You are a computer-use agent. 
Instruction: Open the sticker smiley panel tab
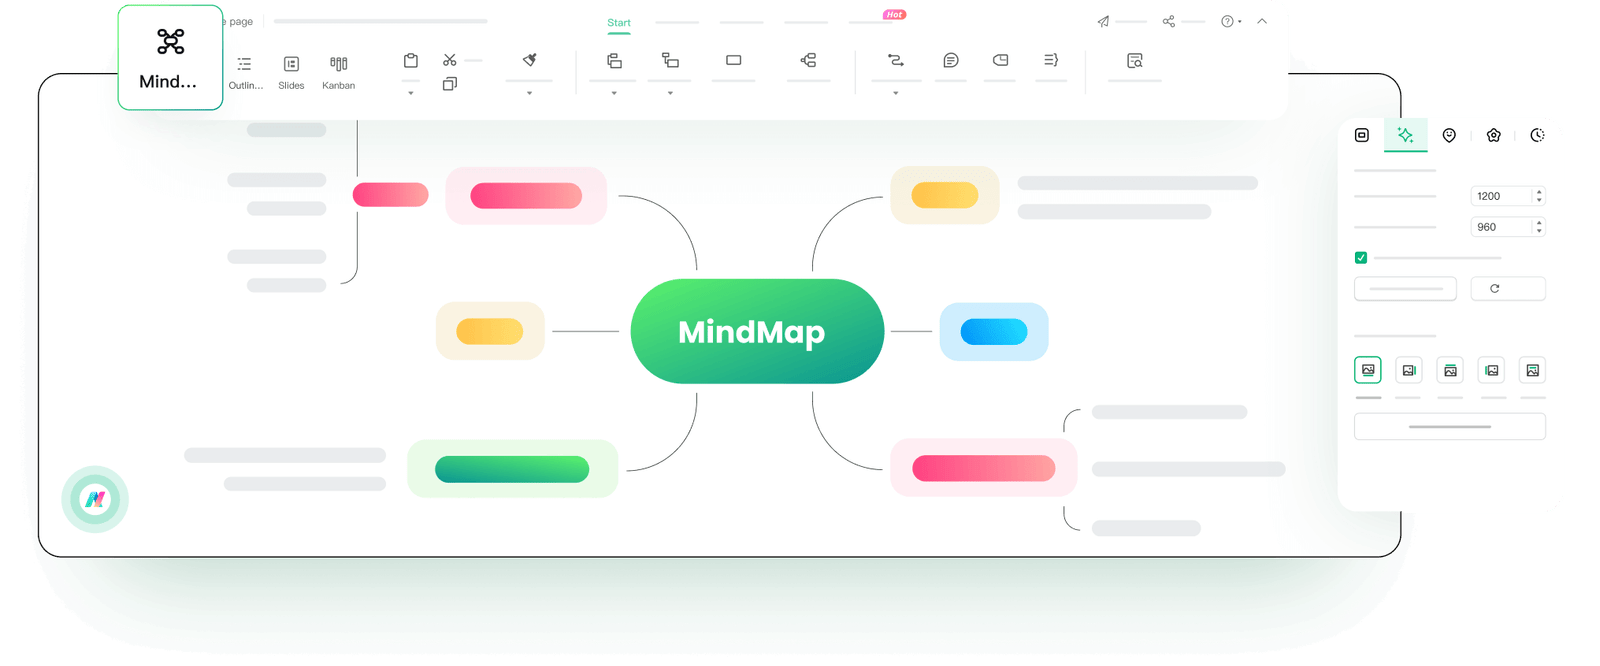(1449, 135)
